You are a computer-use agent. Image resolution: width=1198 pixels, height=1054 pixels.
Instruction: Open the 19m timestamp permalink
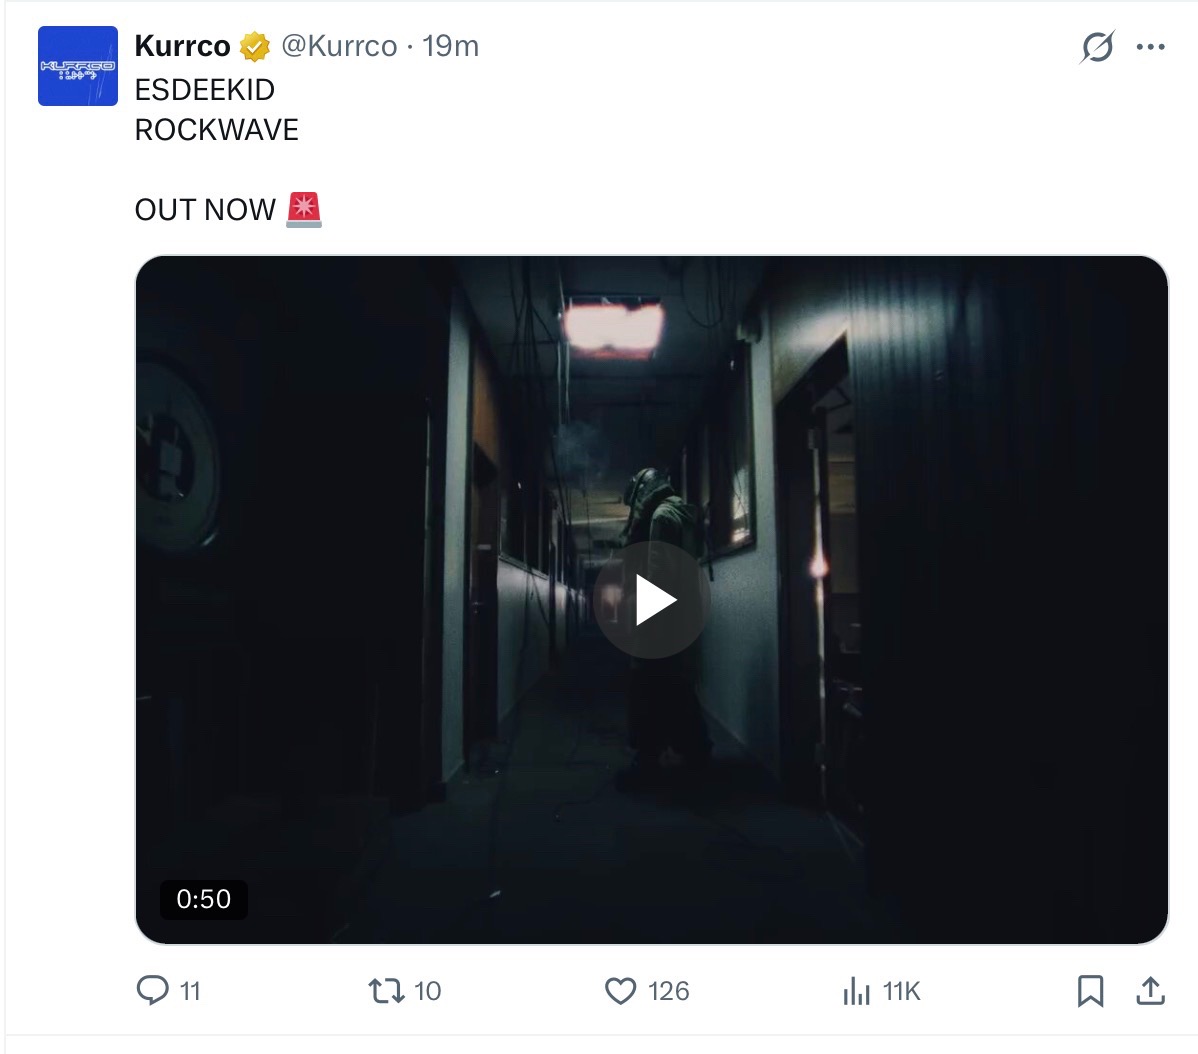(451, 46)
